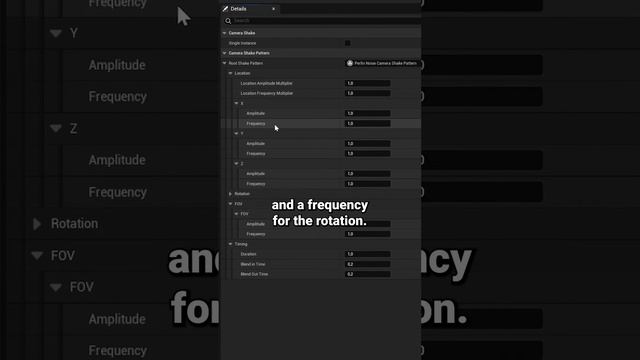This screenshot has width=640, height=360.
Task: Collapse the Camera Shake Pattern category
Action: pos(224,53)
